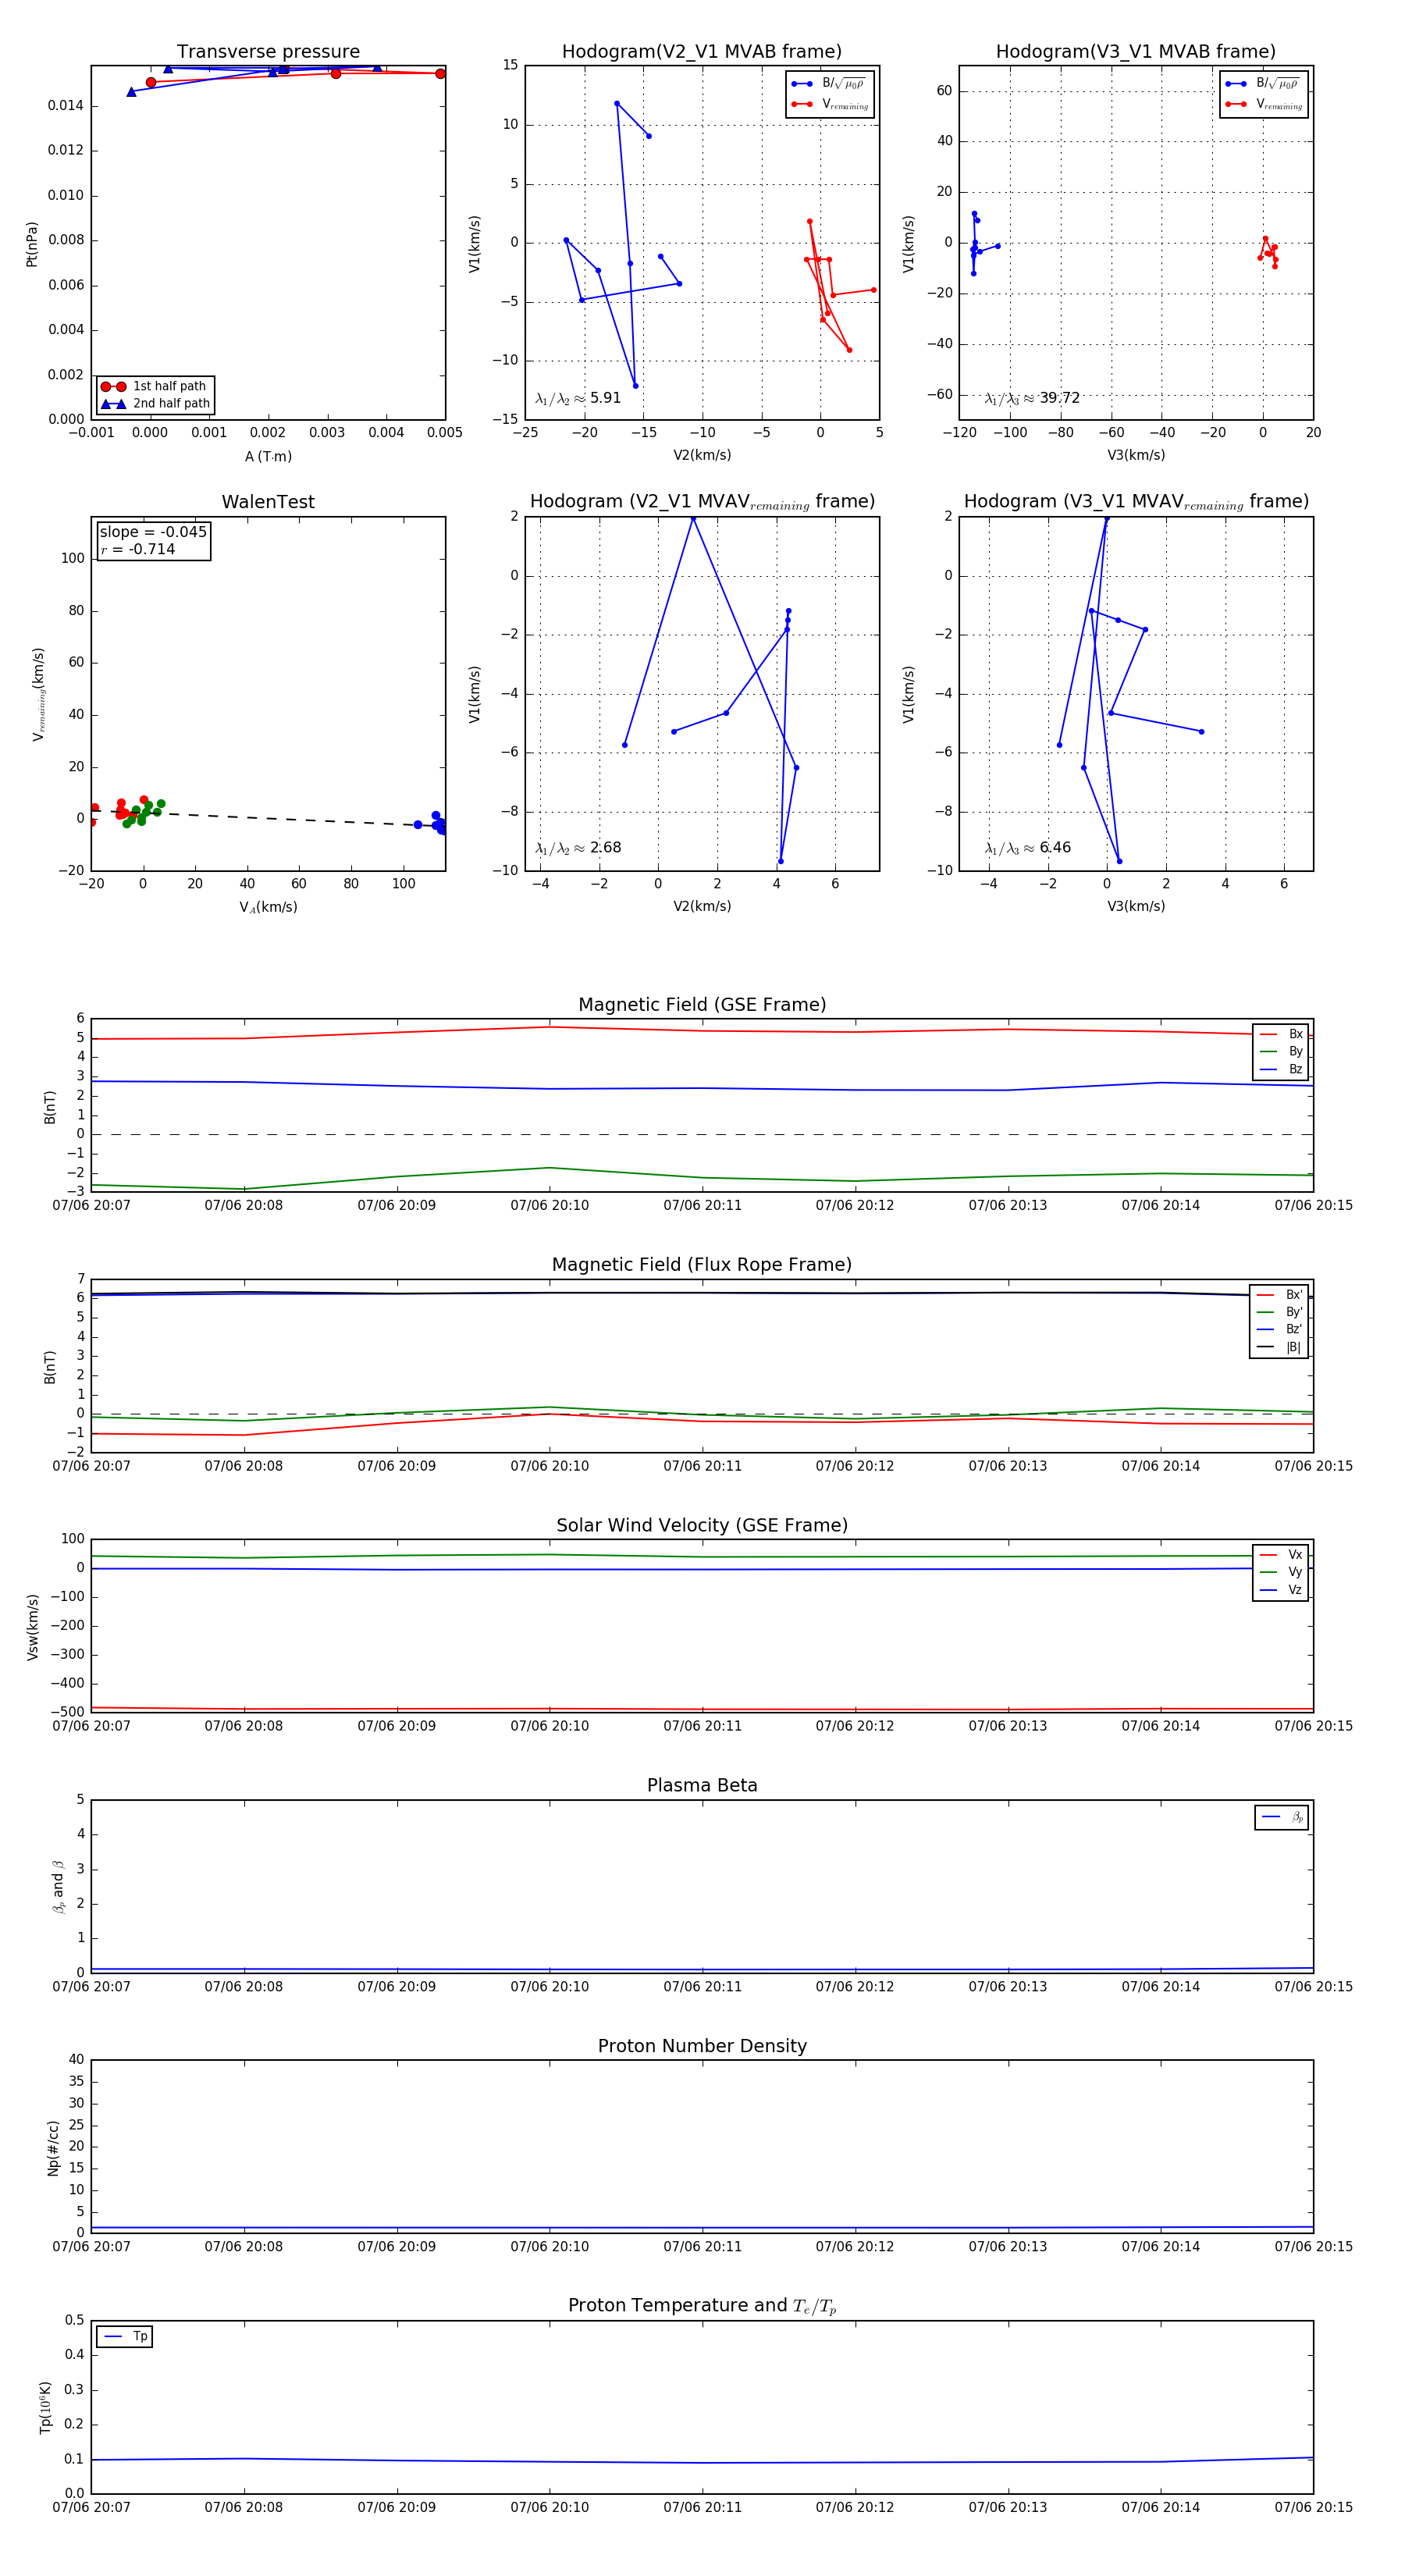Click the βp legend entry in Plasma Beta
The image size is (1405, 2576).
(x=1282, y=1817)
